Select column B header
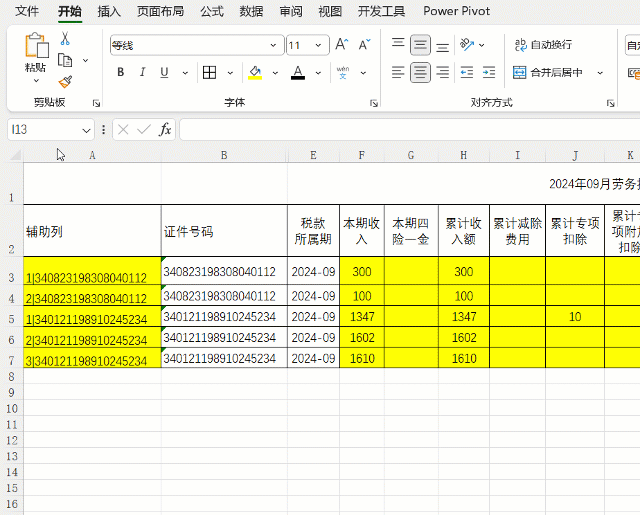This screenshot has height=515, width=640. pos(224,155)
